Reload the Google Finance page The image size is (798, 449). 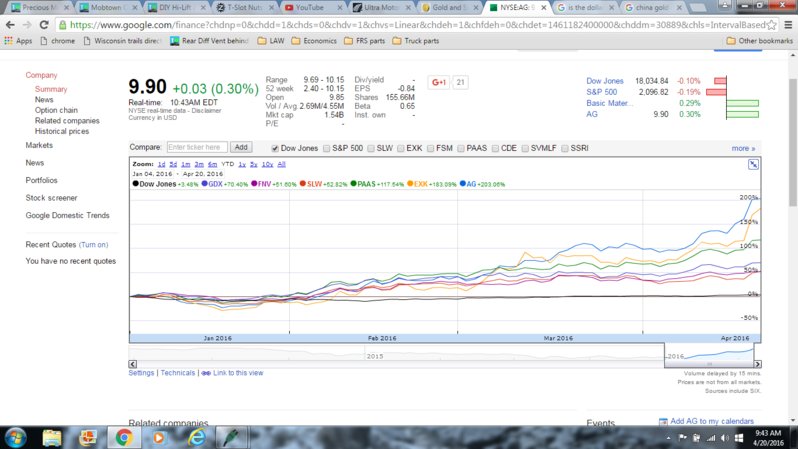tap(44, 24)
